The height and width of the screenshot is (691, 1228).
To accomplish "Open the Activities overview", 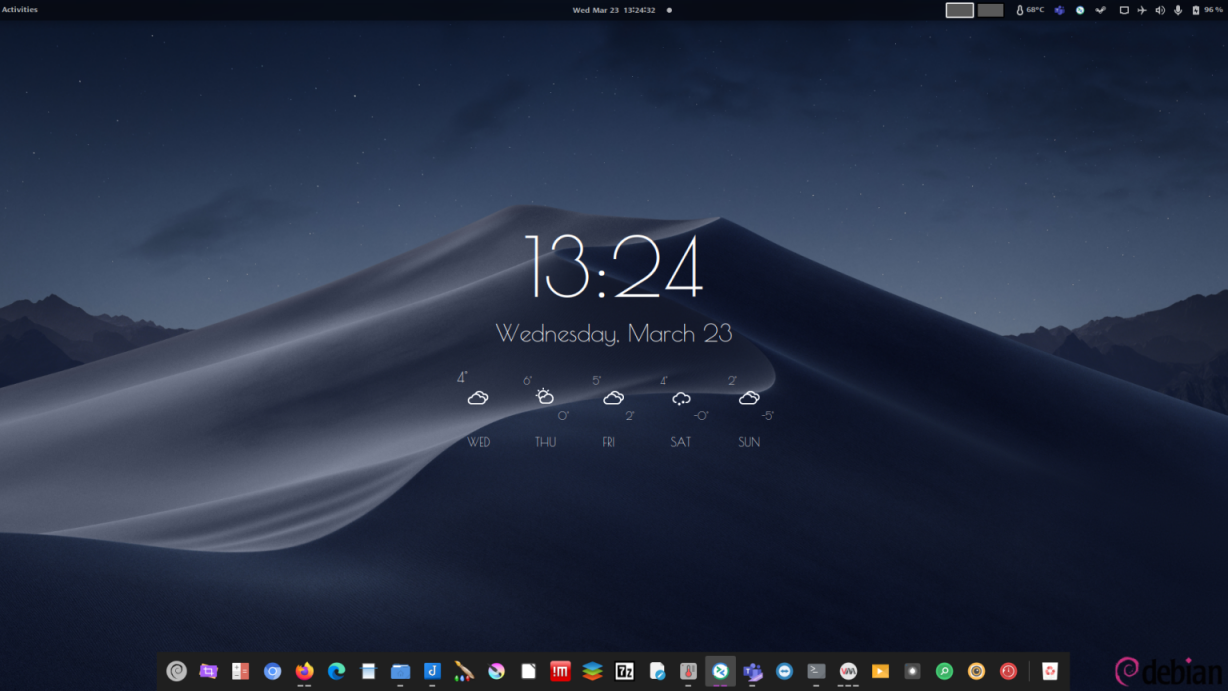I will pyautogui.click(x=20, y=10).
